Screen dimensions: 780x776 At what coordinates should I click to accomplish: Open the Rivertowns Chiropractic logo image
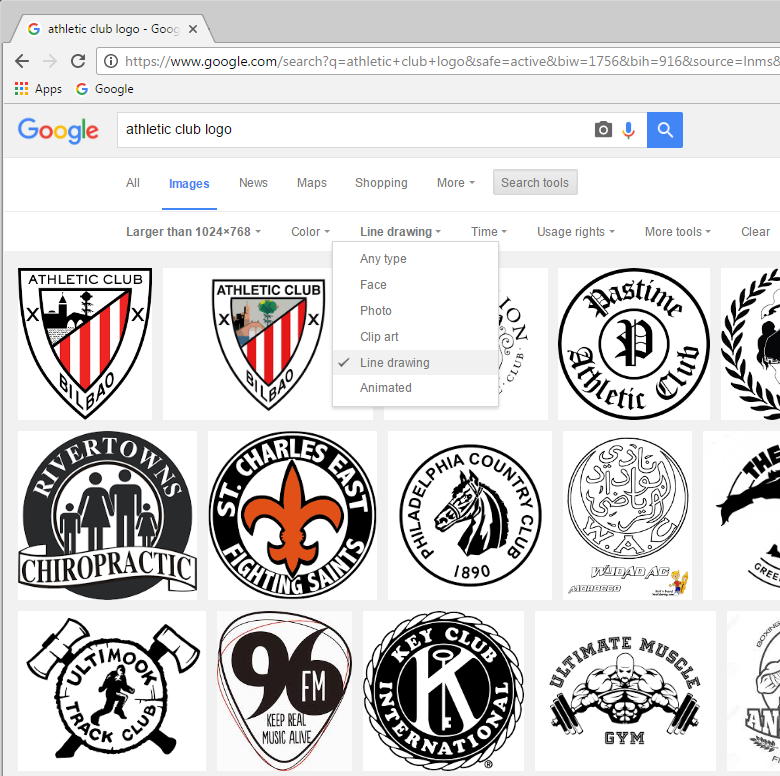tap(107, 515)
